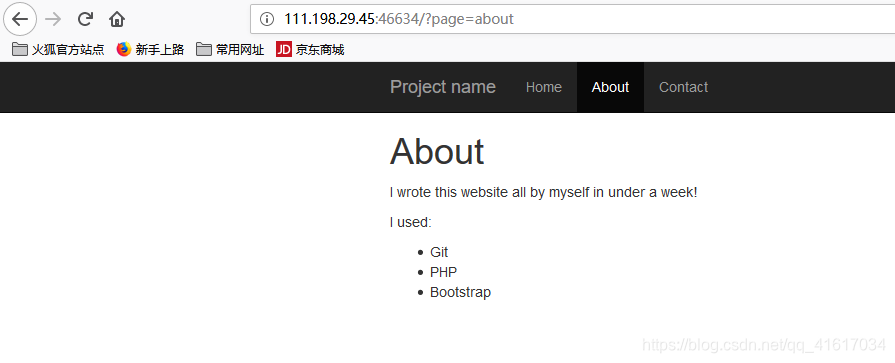This screenshot has width=895, height=363.
Task: Open the 常用网址 bookmark folder
Action: coord(230,50)
